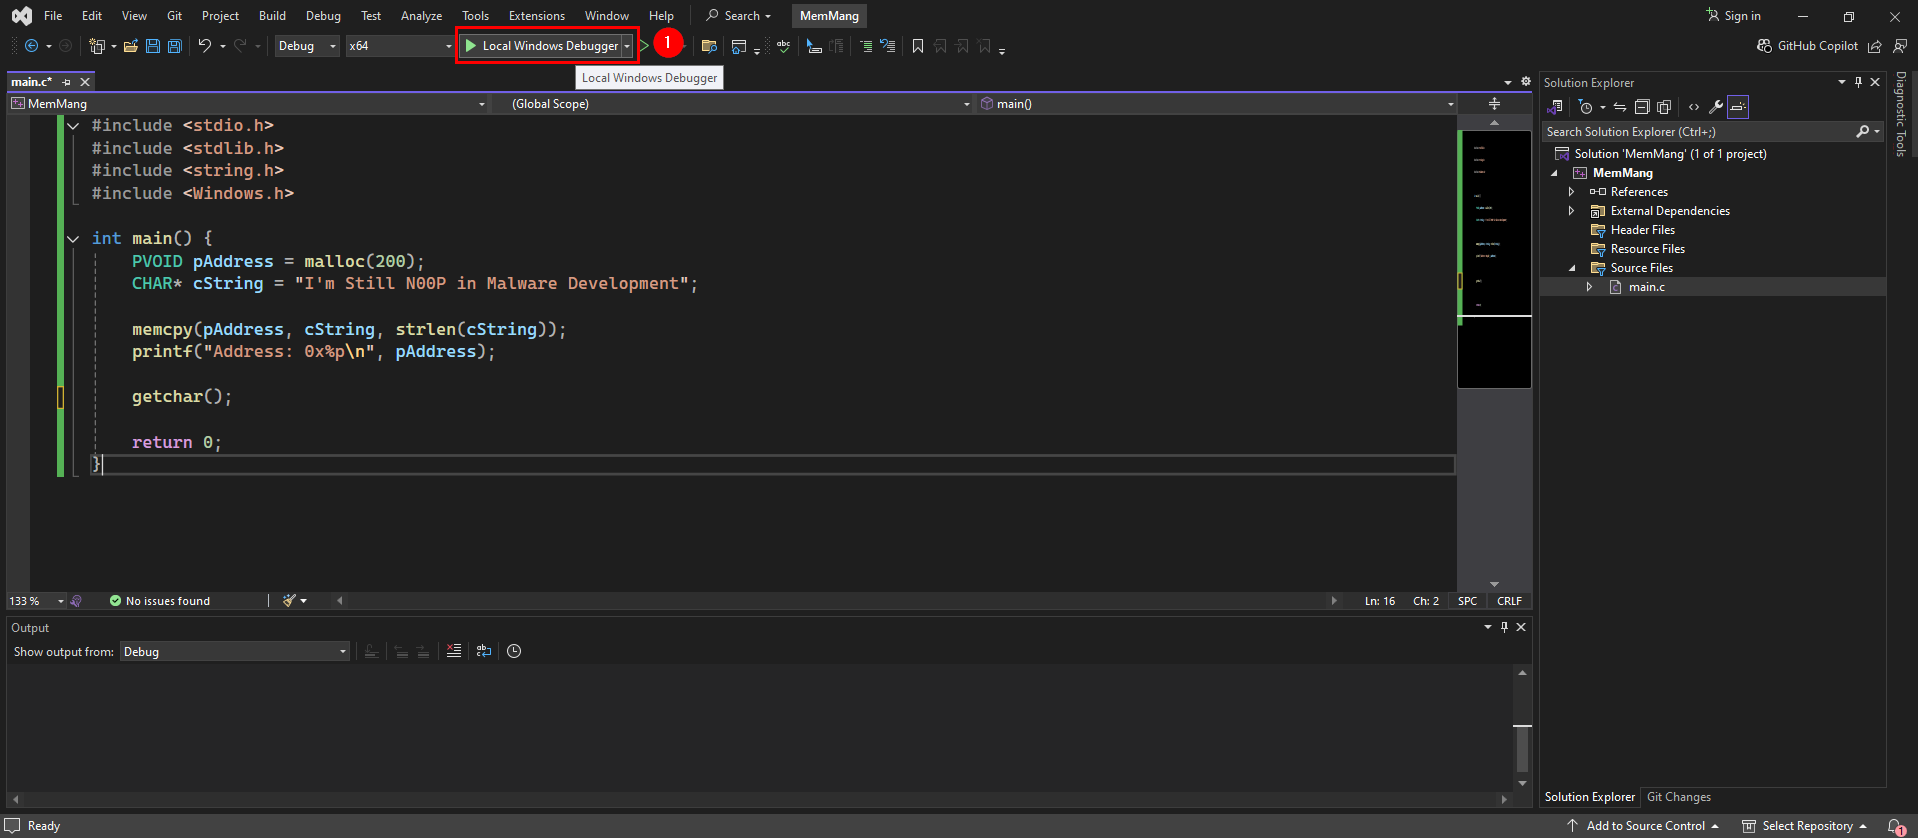
Task: Open the Debug menu in the menu bar
Action: 323,16
